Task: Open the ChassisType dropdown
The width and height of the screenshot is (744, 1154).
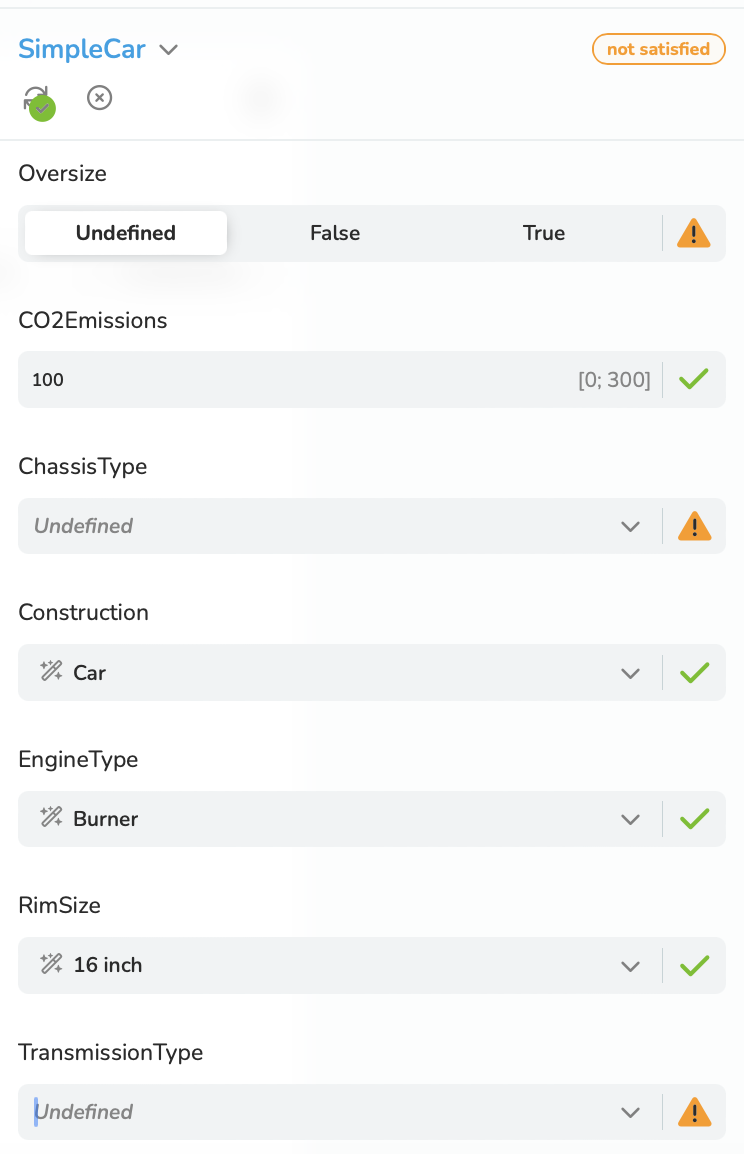Action: coord(339,526)
